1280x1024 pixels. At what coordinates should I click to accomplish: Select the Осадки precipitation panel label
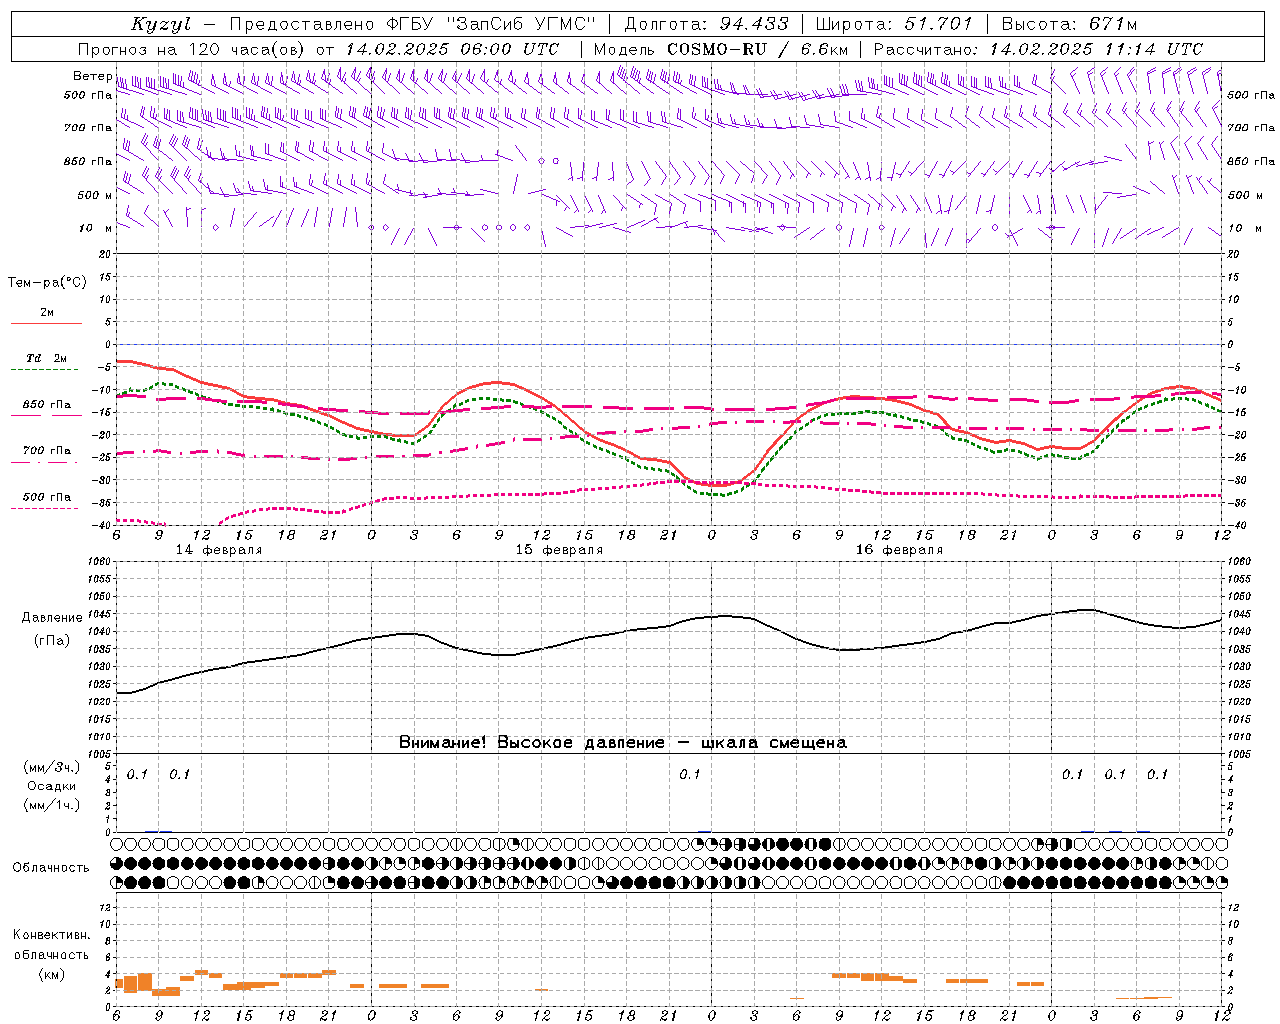[52, 786]
